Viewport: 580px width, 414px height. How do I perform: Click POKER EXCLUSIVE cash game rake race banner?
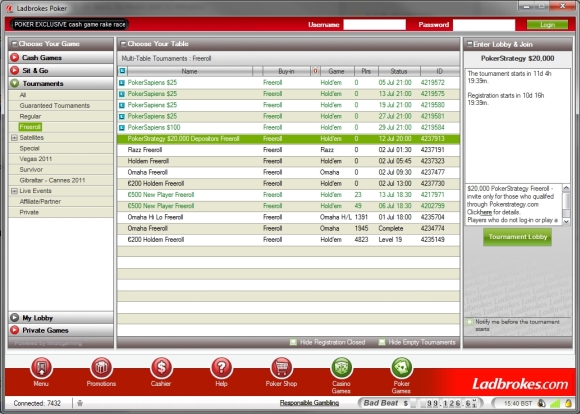click(x=70, y=24)
